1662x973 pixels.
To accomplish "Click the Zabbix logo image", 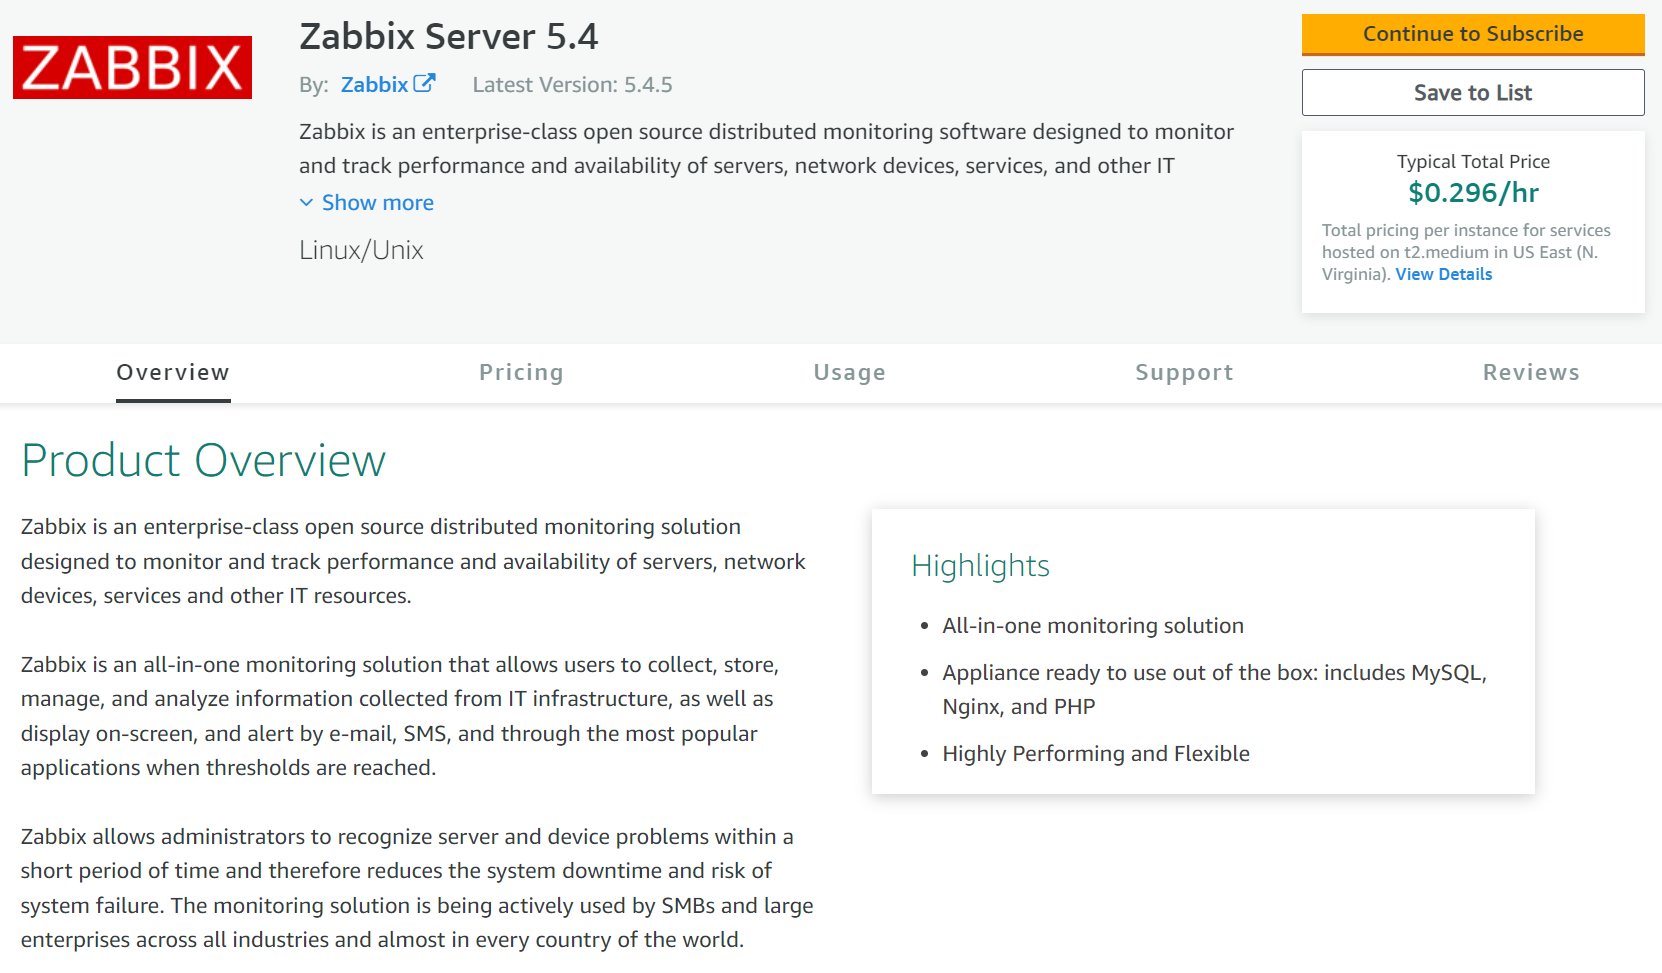I will 132,68.
